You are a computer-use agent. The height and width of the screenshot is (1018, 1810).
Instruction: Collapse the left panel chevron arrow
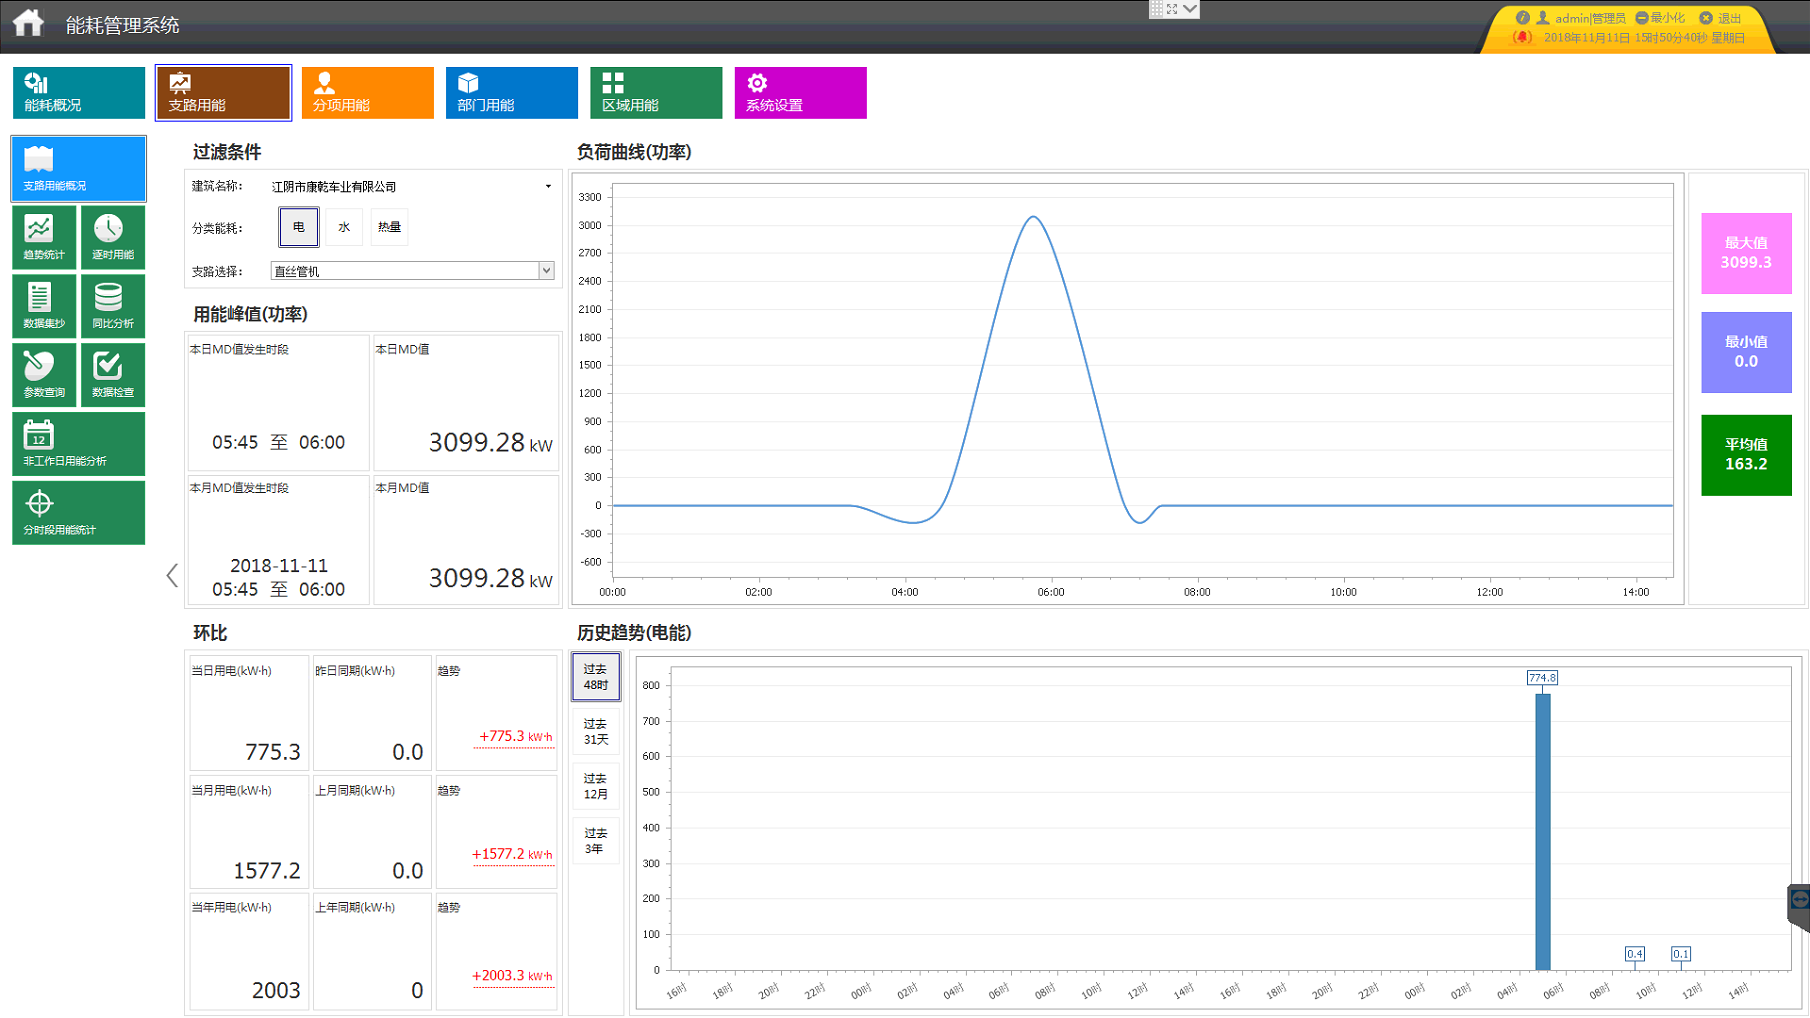point(172,575)
